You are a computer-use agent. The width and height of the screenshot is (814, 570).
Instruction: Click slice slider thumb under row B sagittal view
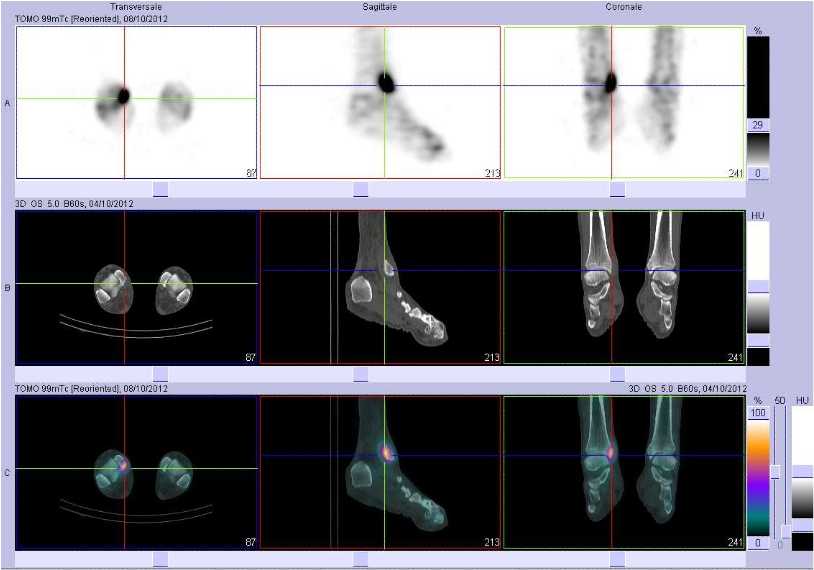pyautogui.click(x=360, y=375)
